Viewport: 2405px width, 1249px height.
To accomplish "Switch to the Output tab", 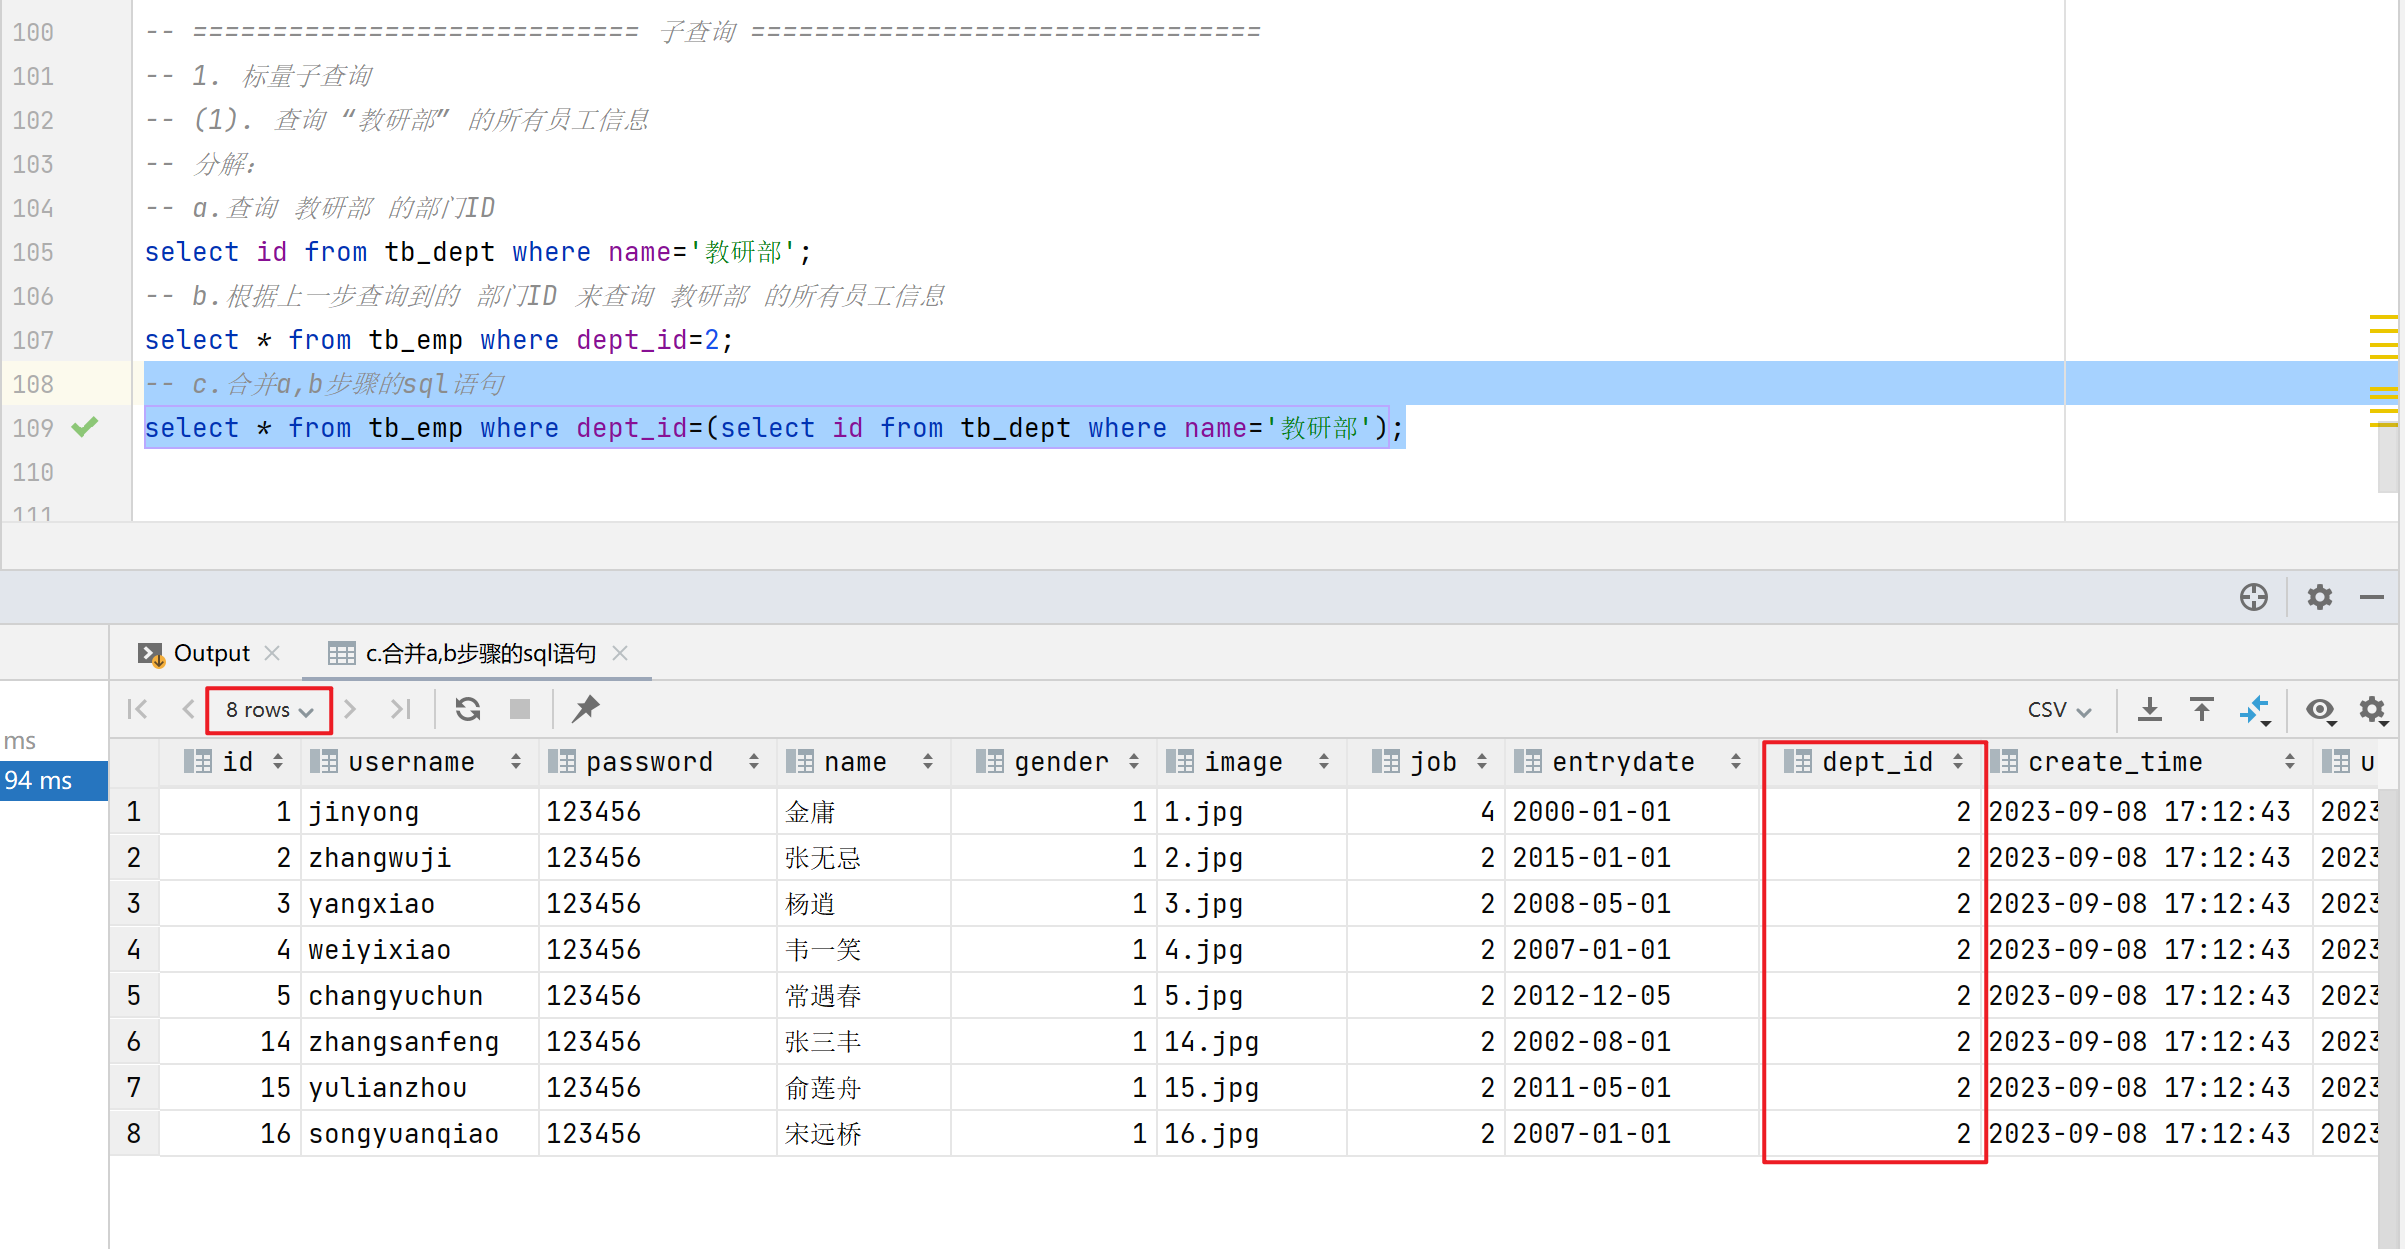I will (210, 653).
